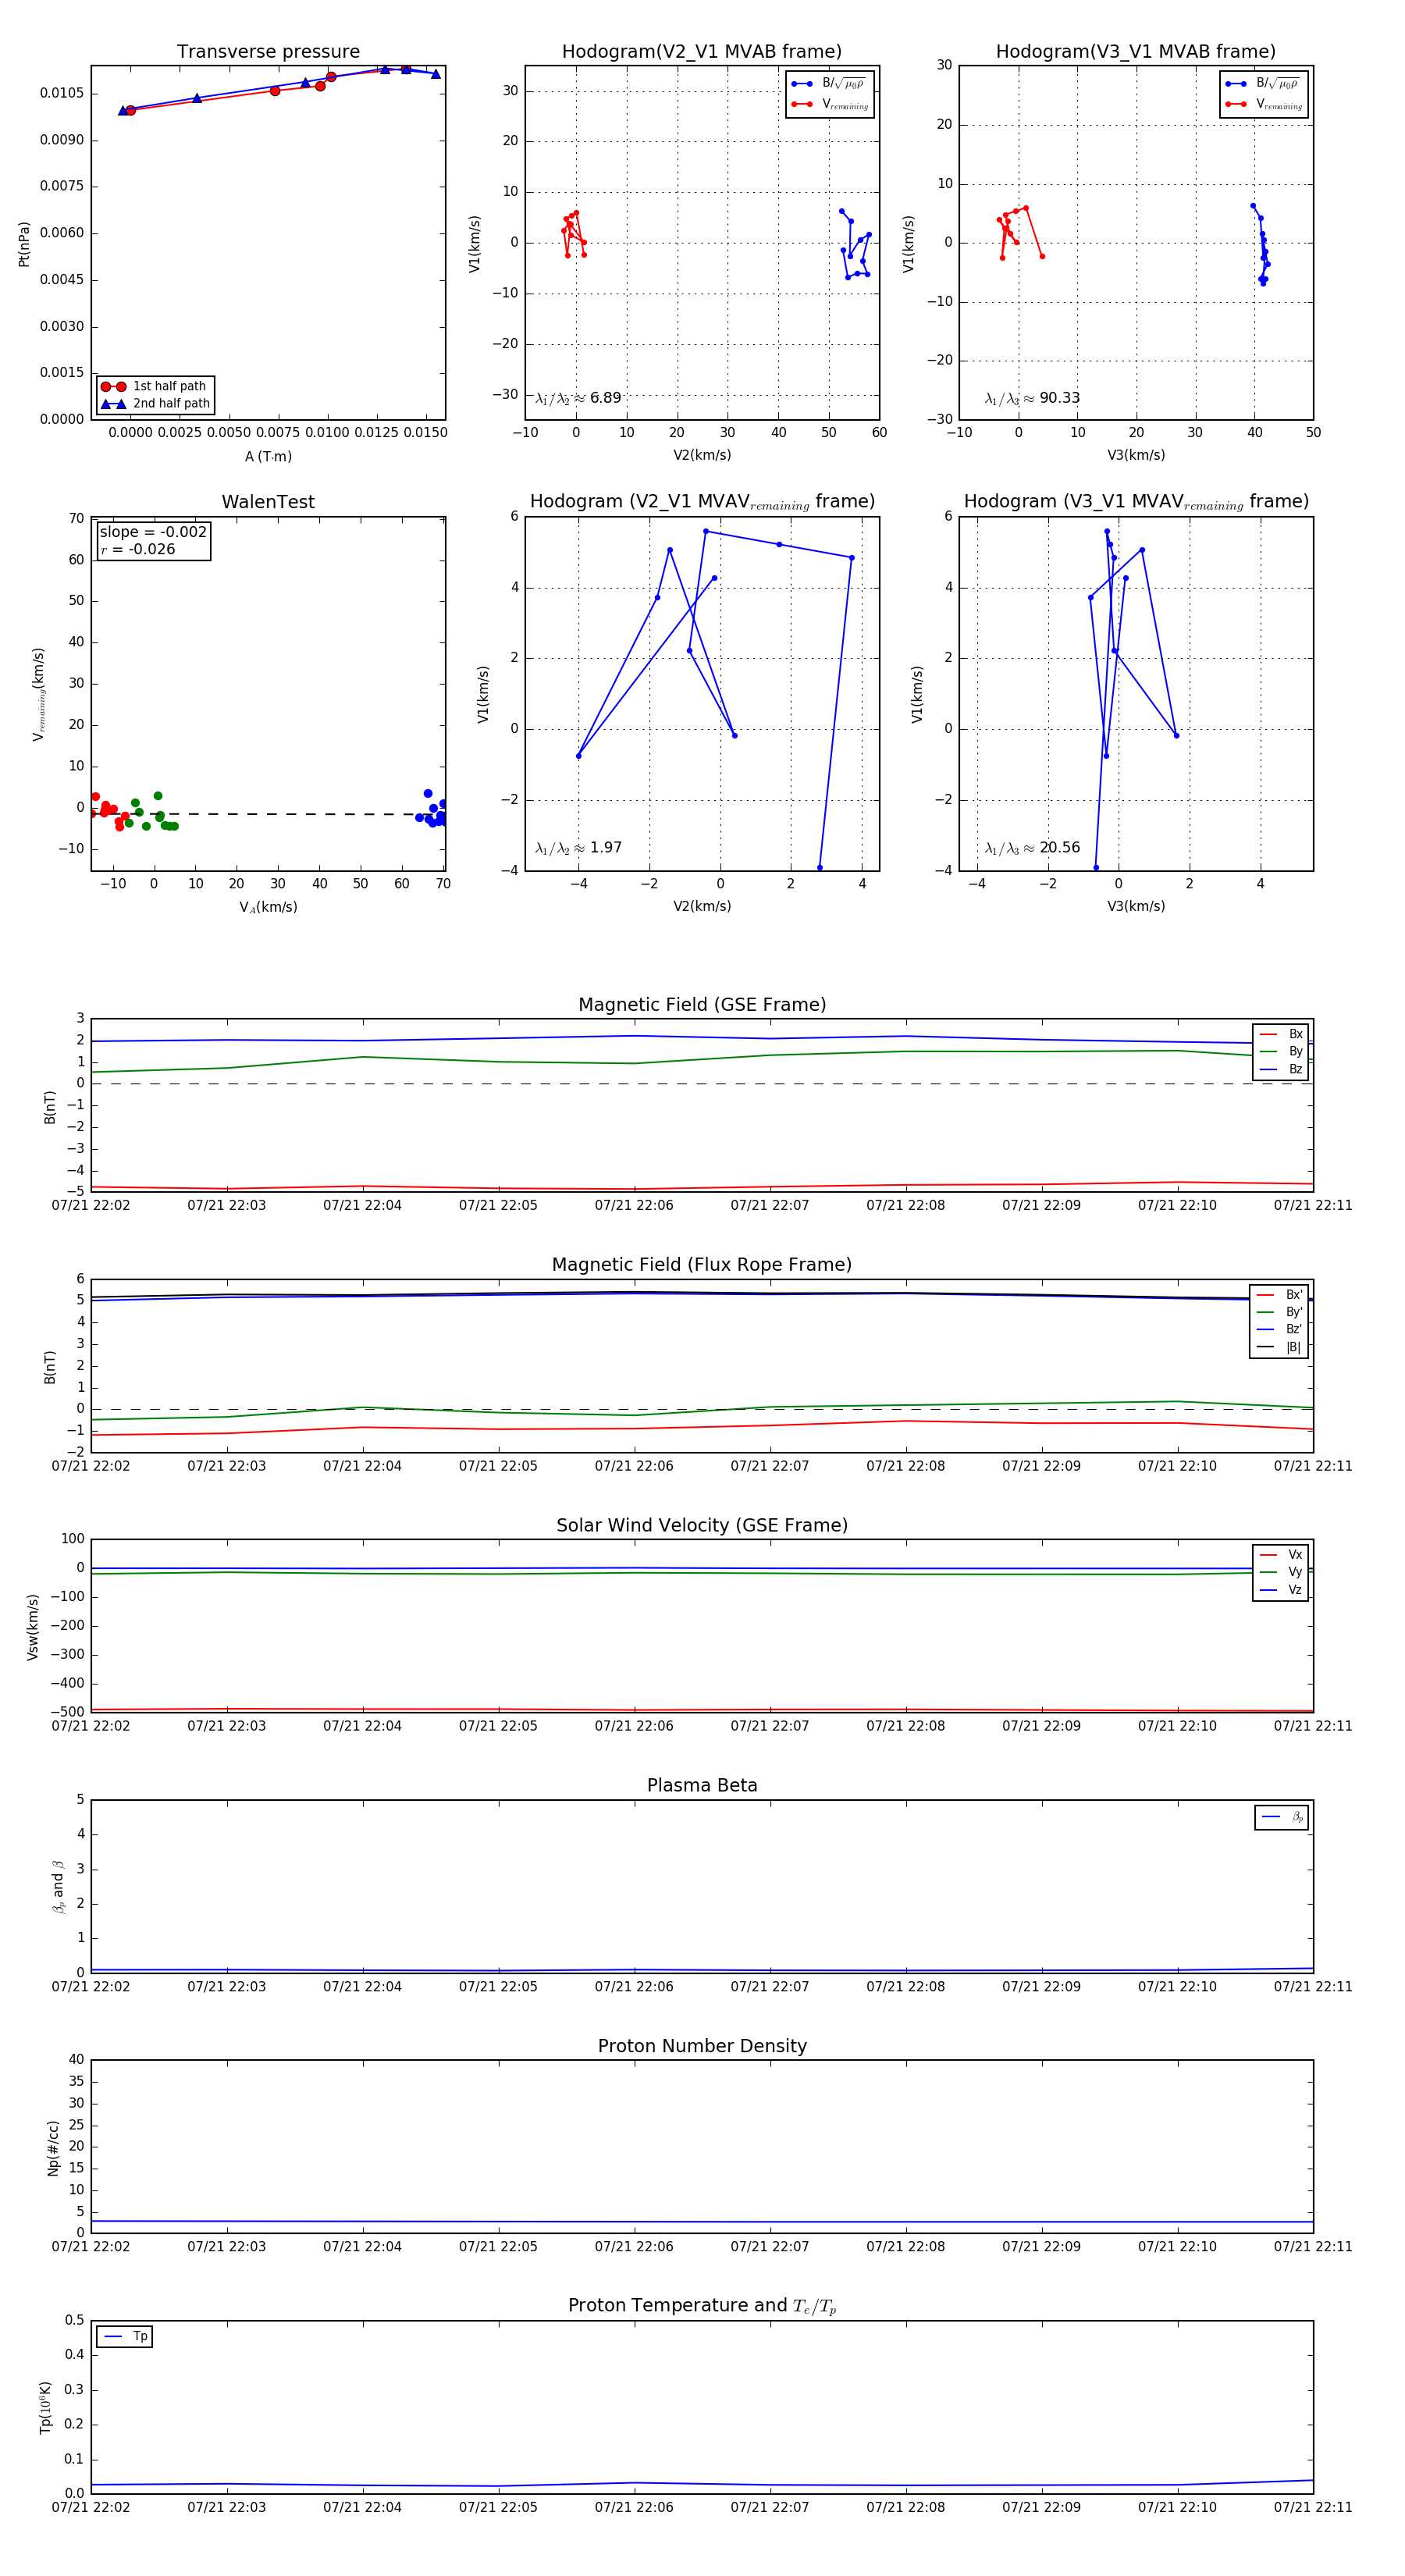The image size is (1405, 2576).
Task: Click the WalenTest 'V_A(km/s)' x-axis label
Action: coord(268,907)
